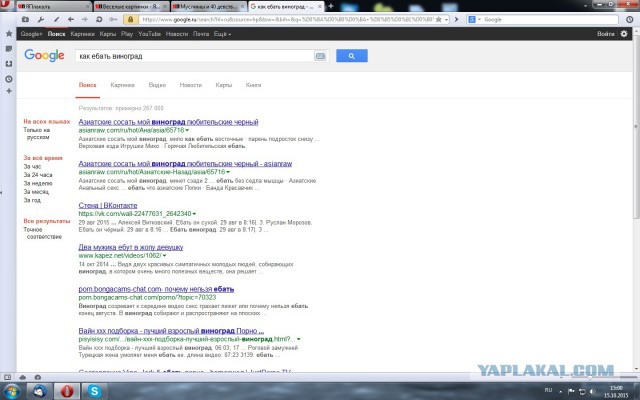Switch to the ЯПлакалъ tab
Viewport: 640px width, 400px height.
(x=54, y=7)
